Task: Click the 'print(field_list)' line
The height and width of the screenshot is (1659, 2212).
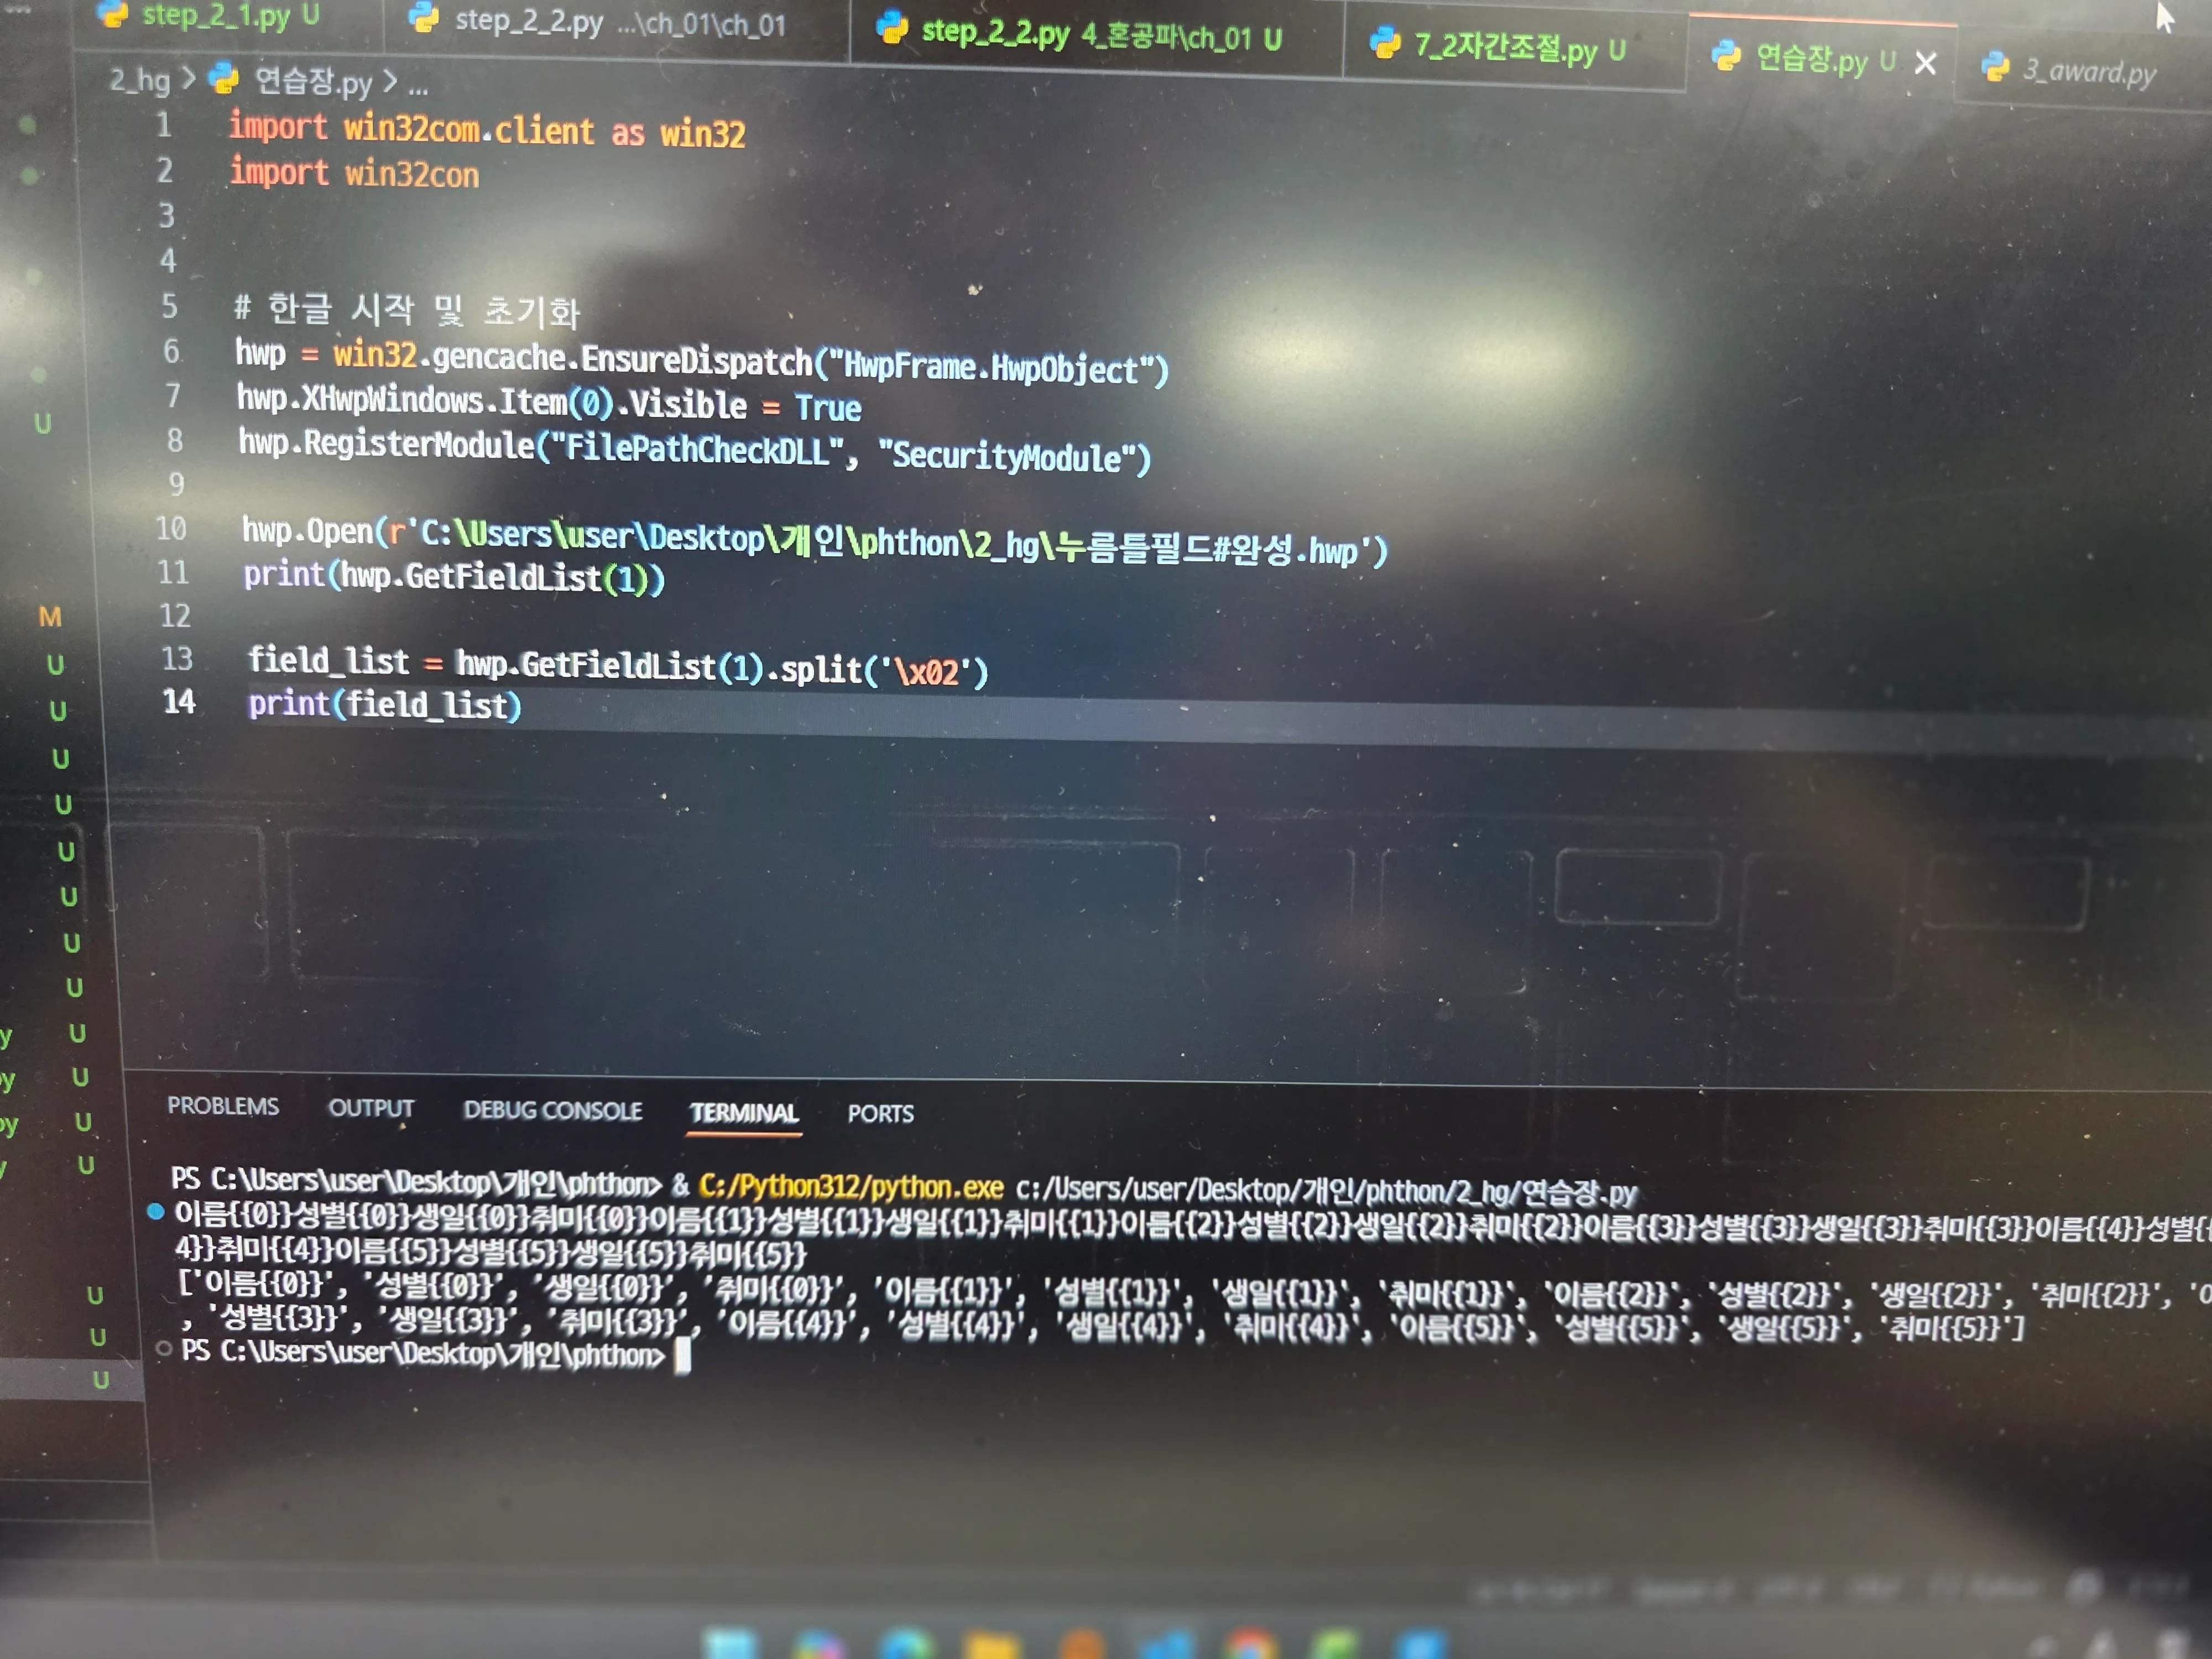Action: (x=385, y=704)
